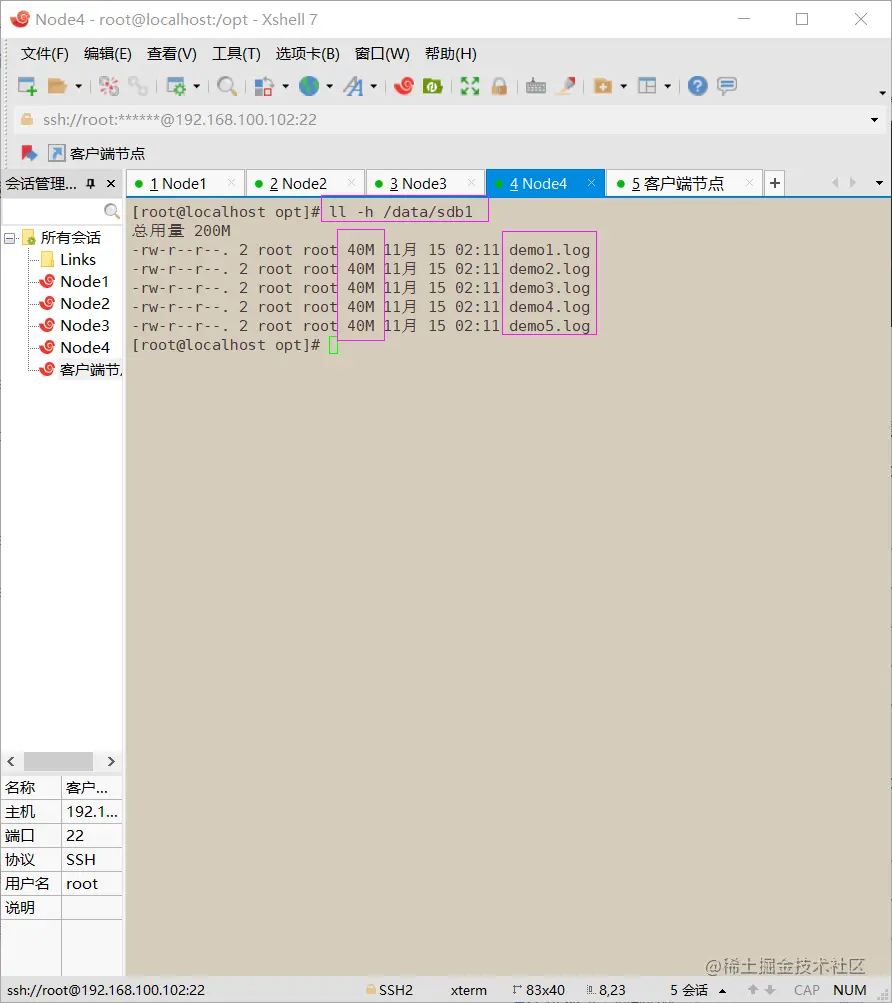This screenshot has width=892, height=1003.
Task: Click the color scheme toolbar icon
Action: (264, 86)
